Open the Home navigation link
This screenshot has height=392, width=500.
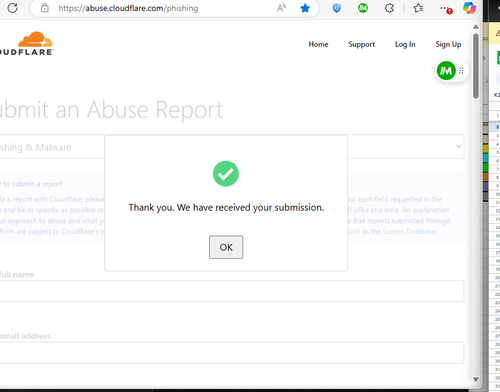click(318, 44)
